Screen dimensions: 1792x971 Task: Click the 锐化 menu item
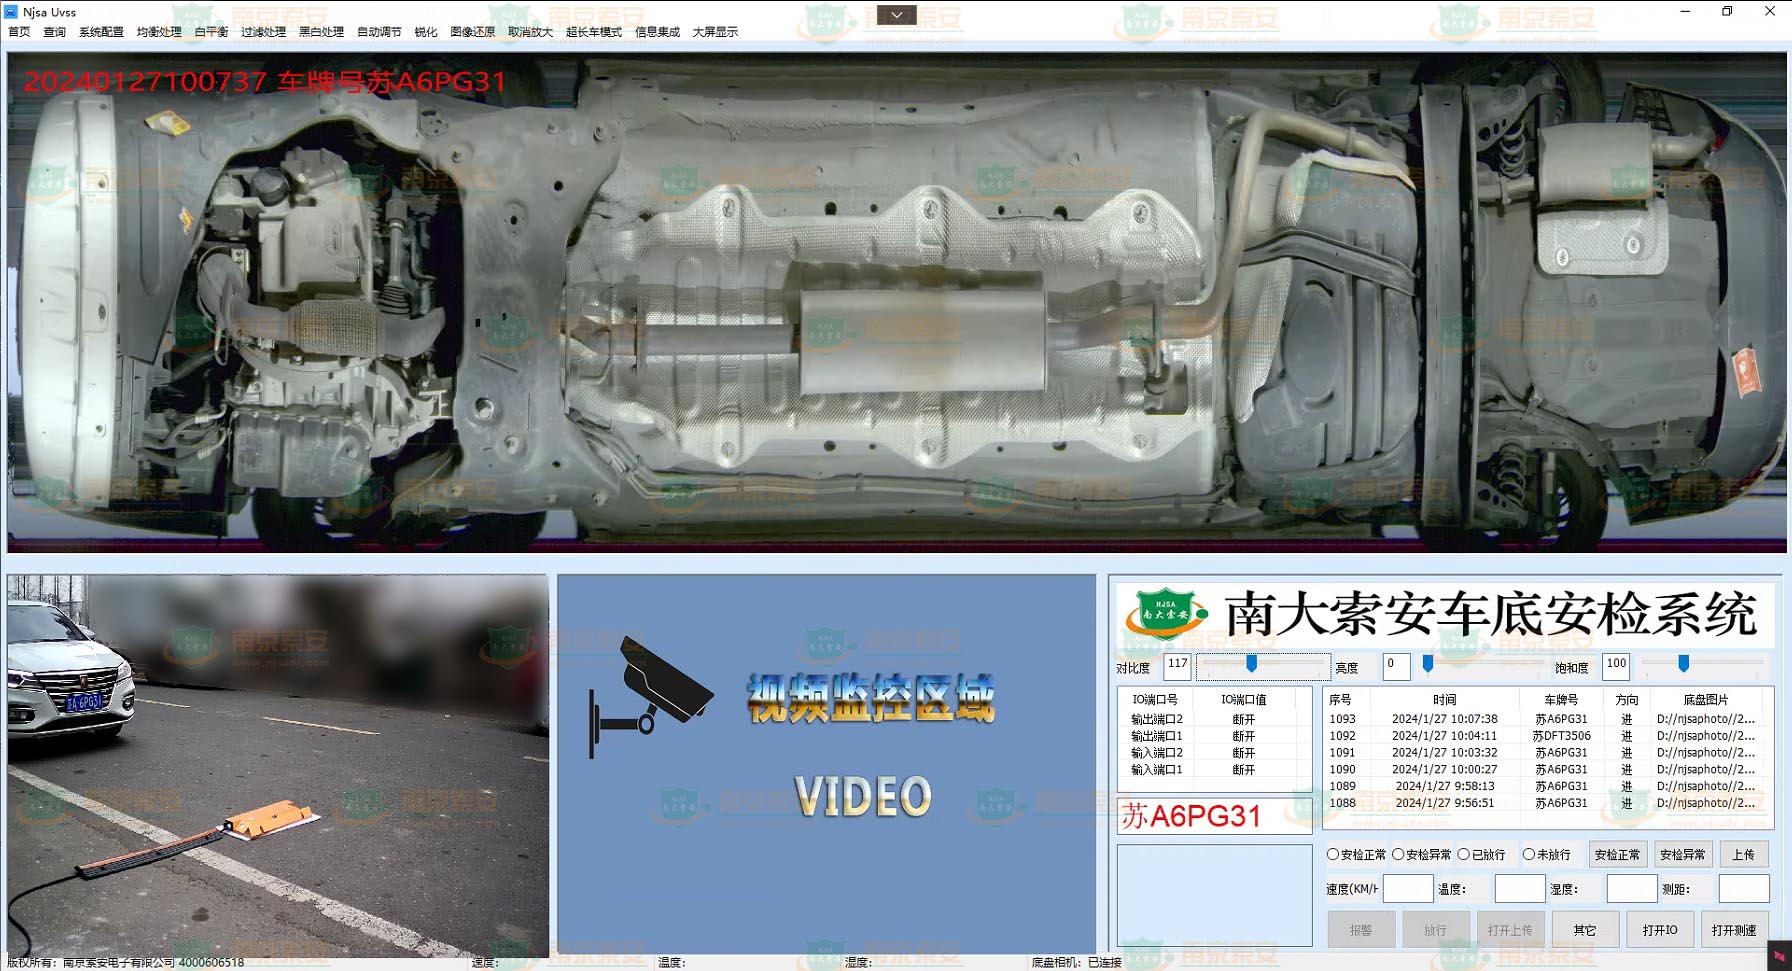[x=426, y=32]
